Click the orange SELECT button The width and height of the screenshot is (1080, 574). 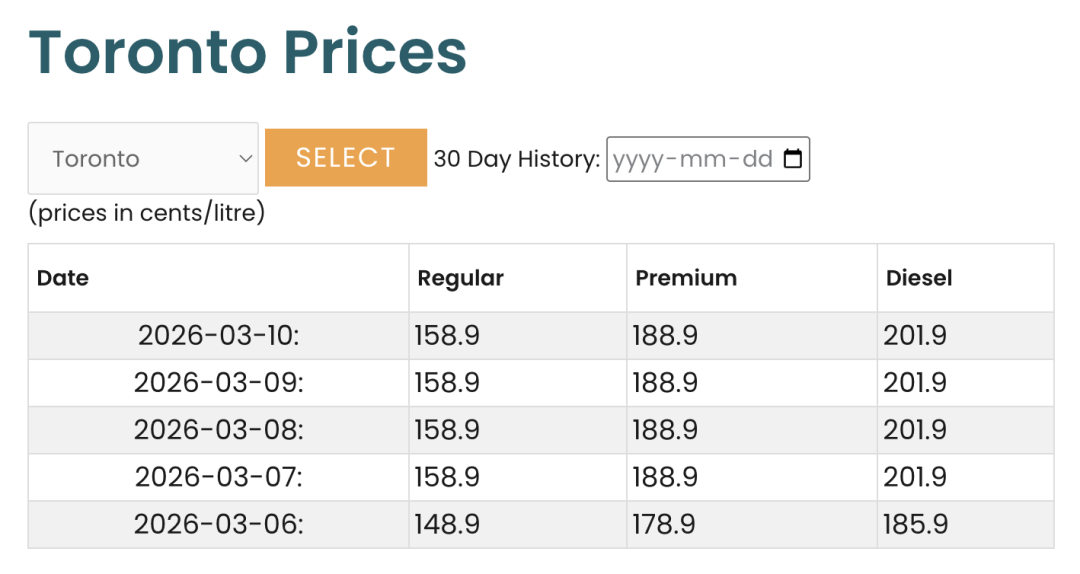coord(345,158)
